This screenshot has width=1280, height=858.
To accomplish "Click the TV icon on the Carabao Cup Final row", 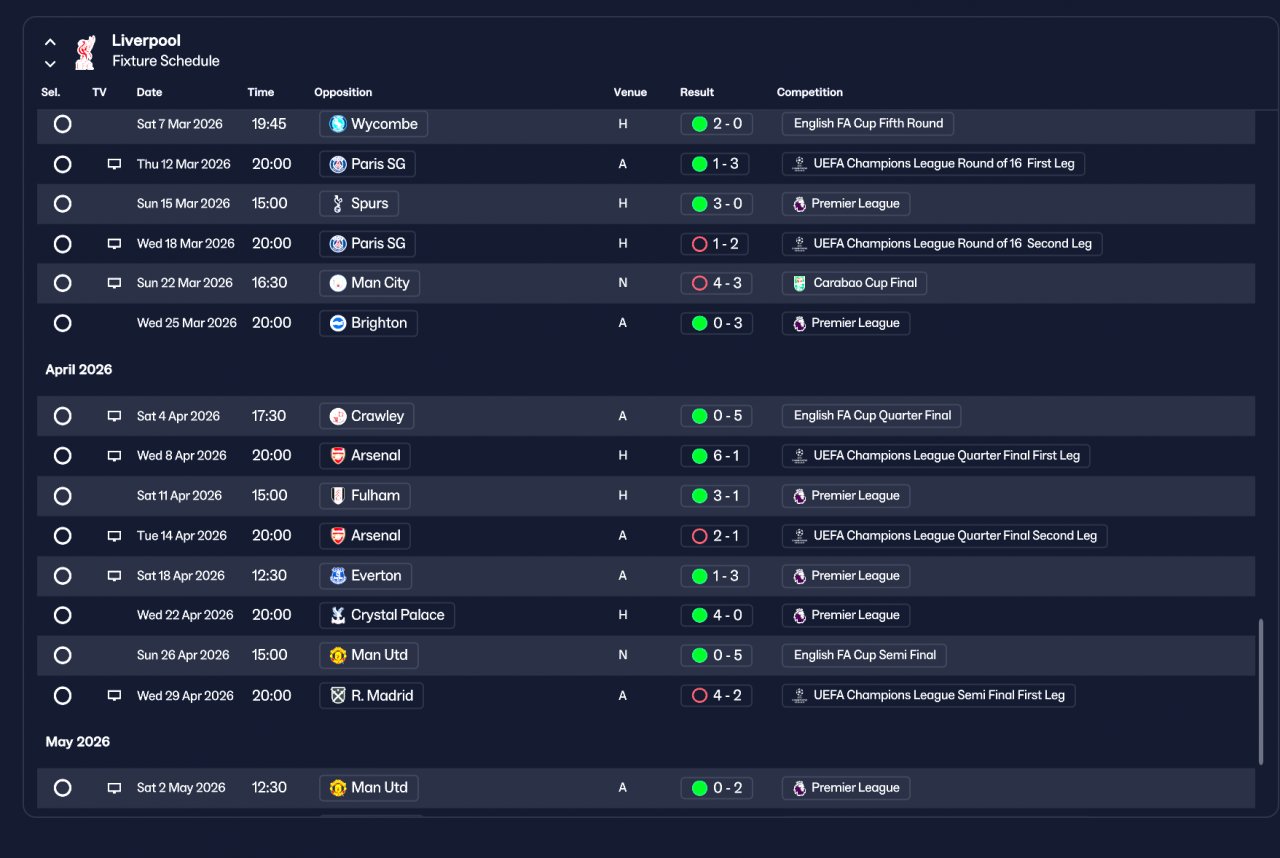I will click(114, 283).
